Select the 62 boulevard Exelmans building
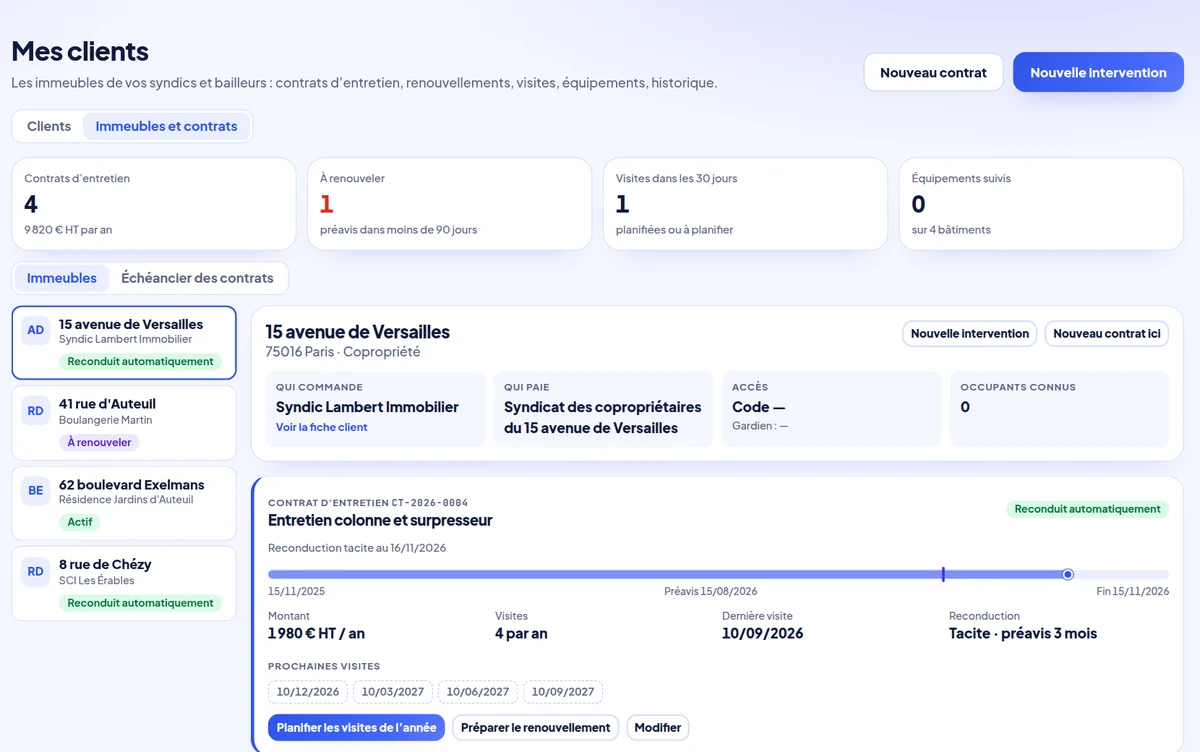Screen dimensions: 1200x752 tap(124, 503)
